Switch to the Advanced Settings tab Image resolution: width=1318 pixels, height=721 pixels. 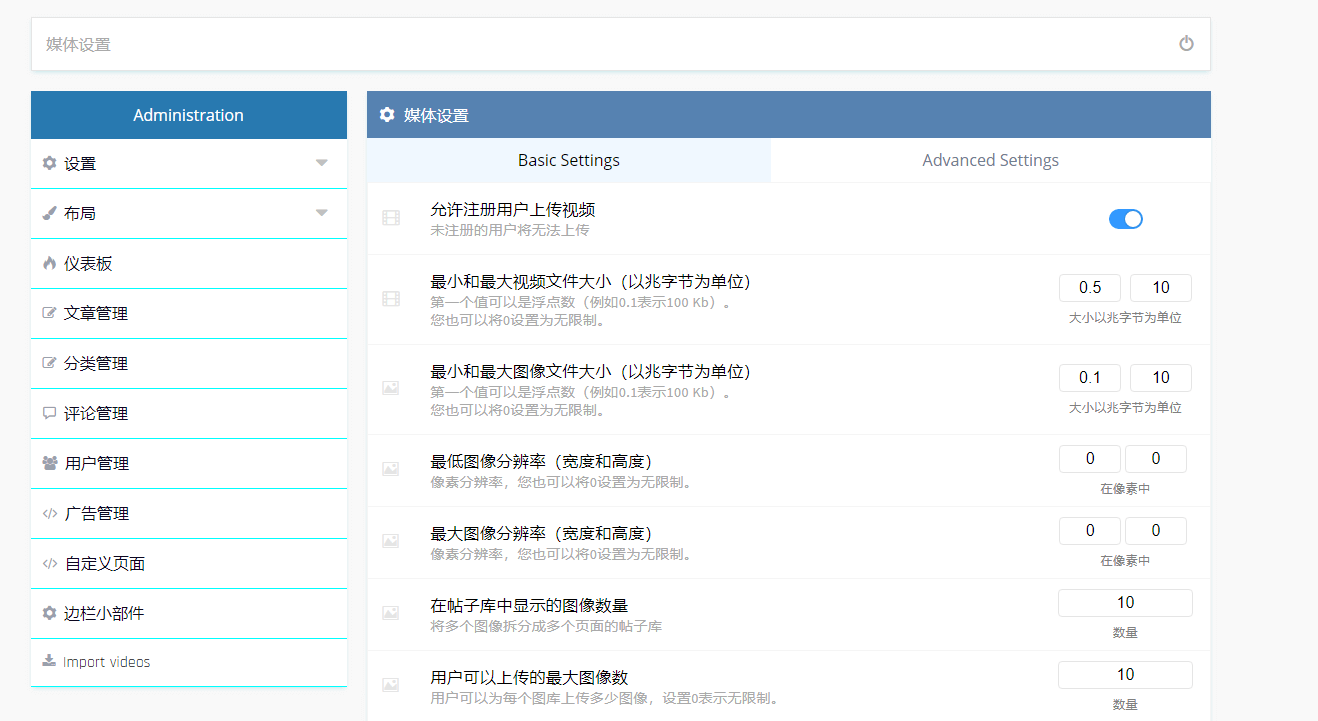tap(991, 160)
